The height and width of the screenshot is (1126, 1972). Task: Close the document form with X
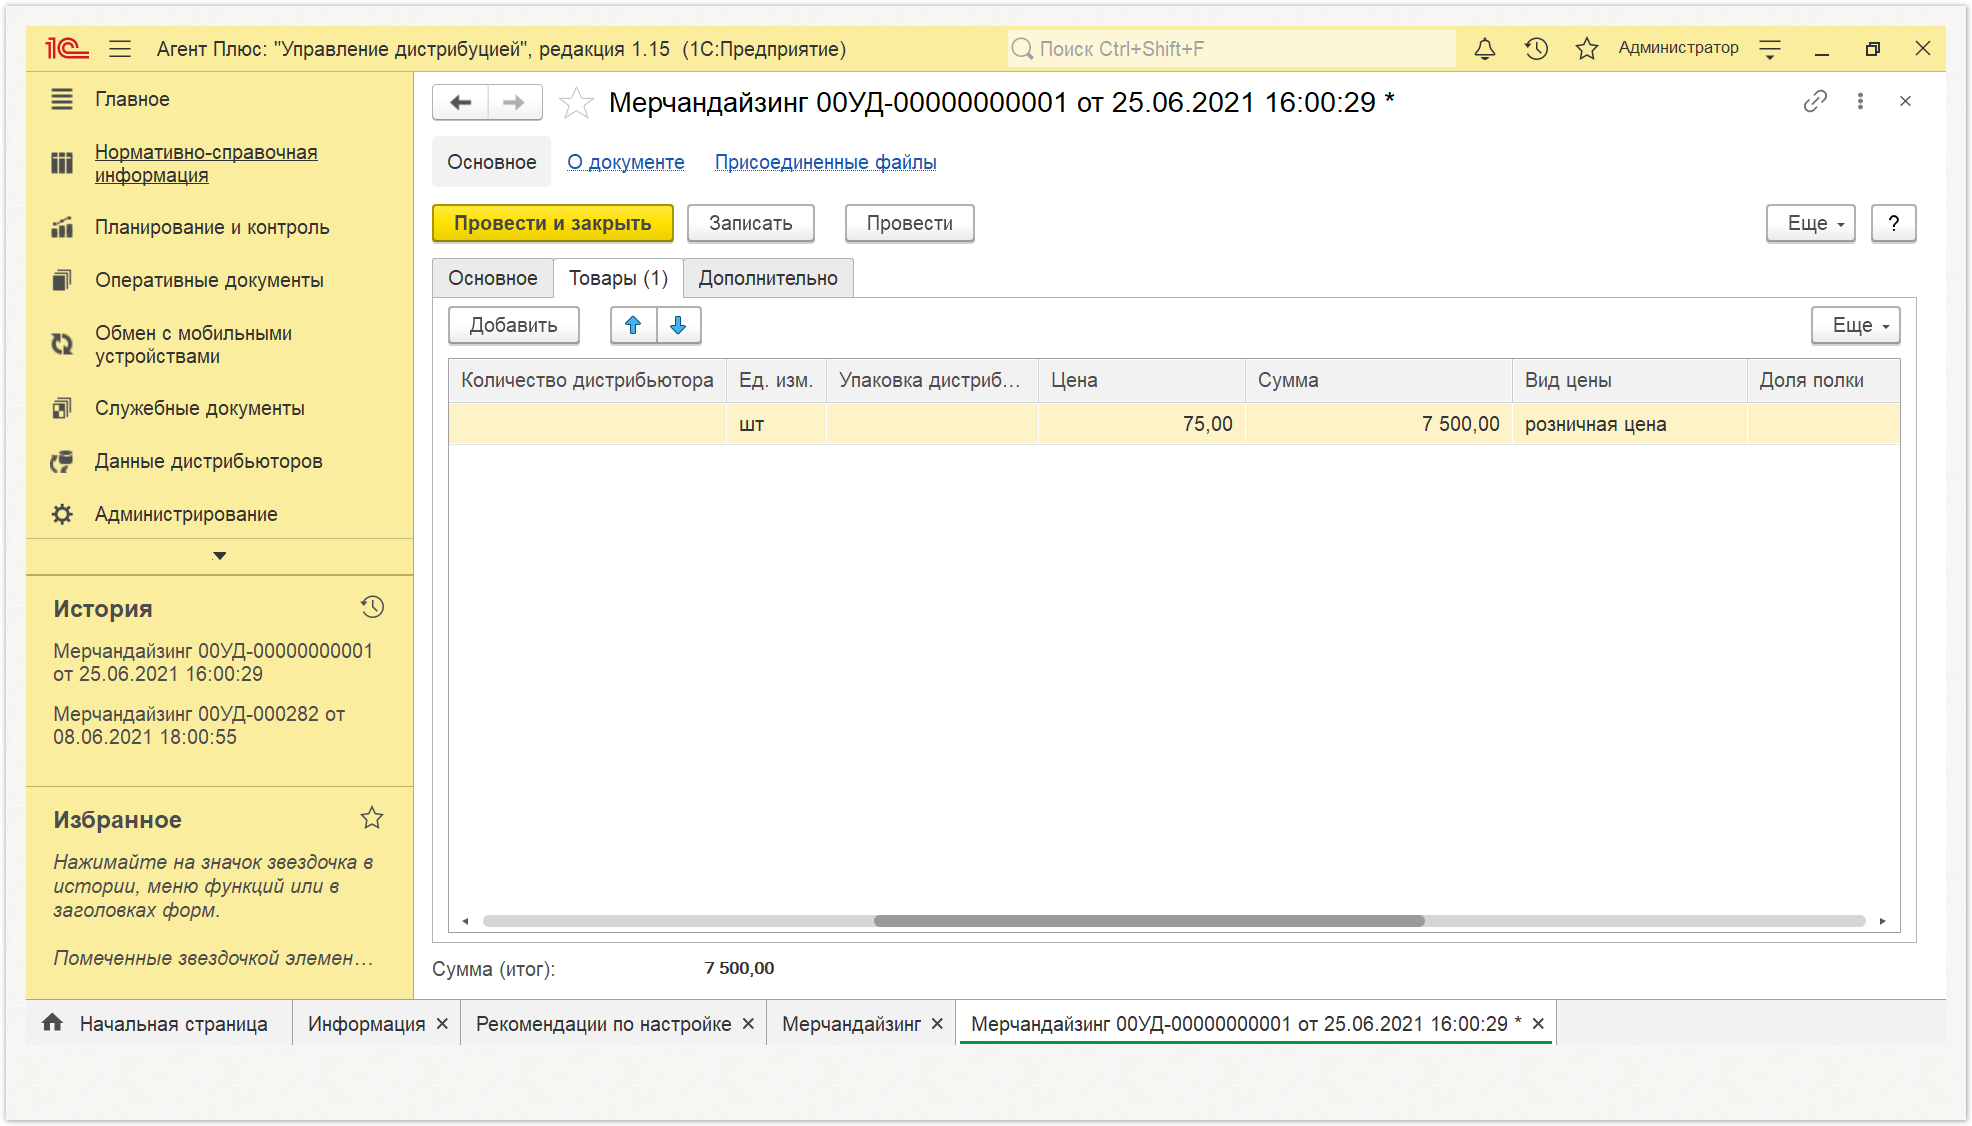point(1905,101)
